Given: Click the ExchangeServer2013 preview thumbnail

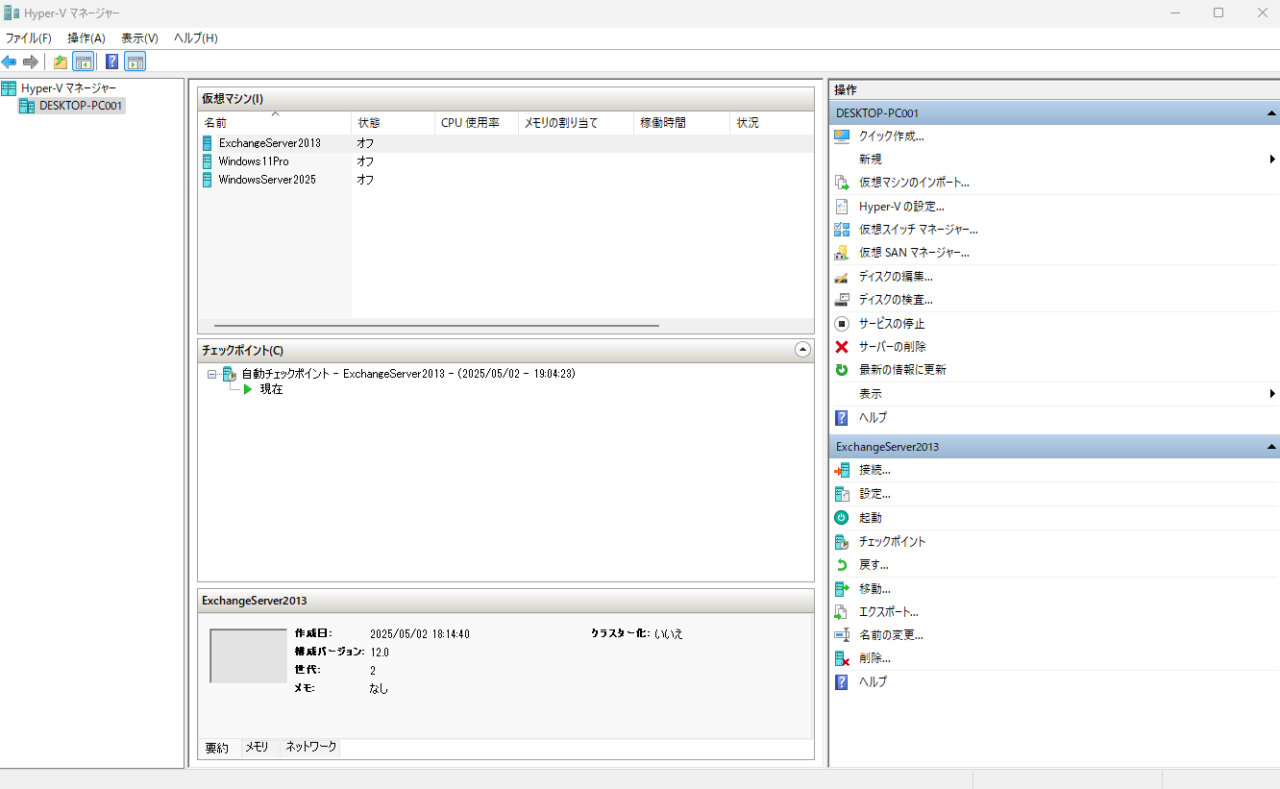Looking at the screenshot, I should 248,656.
